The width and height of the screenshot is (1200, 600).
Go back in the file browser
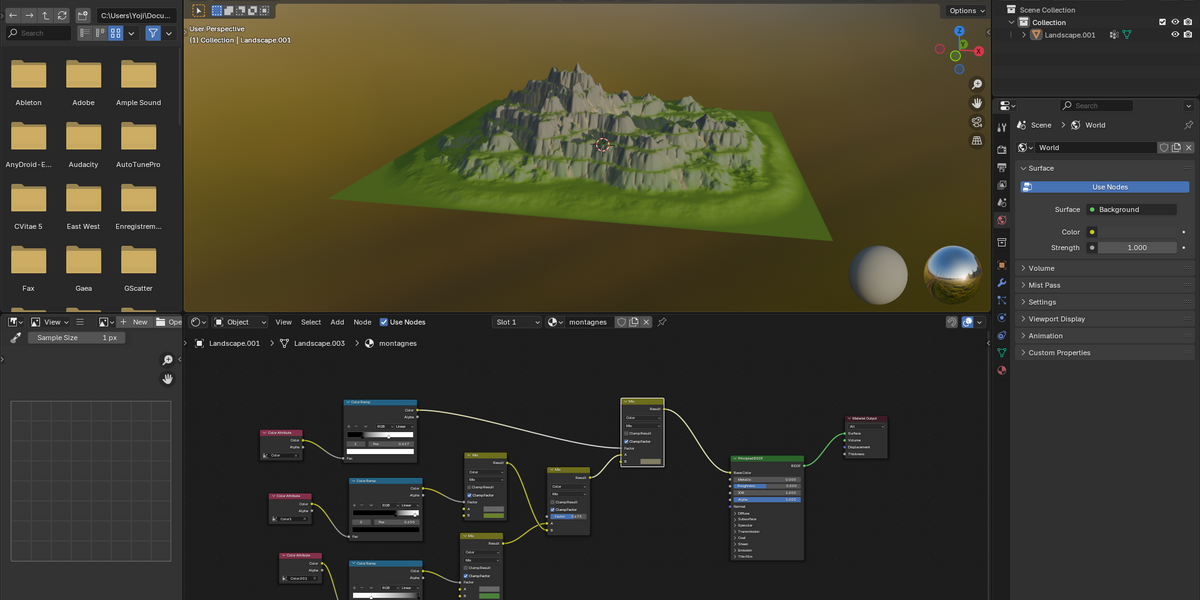coord(13,16)
